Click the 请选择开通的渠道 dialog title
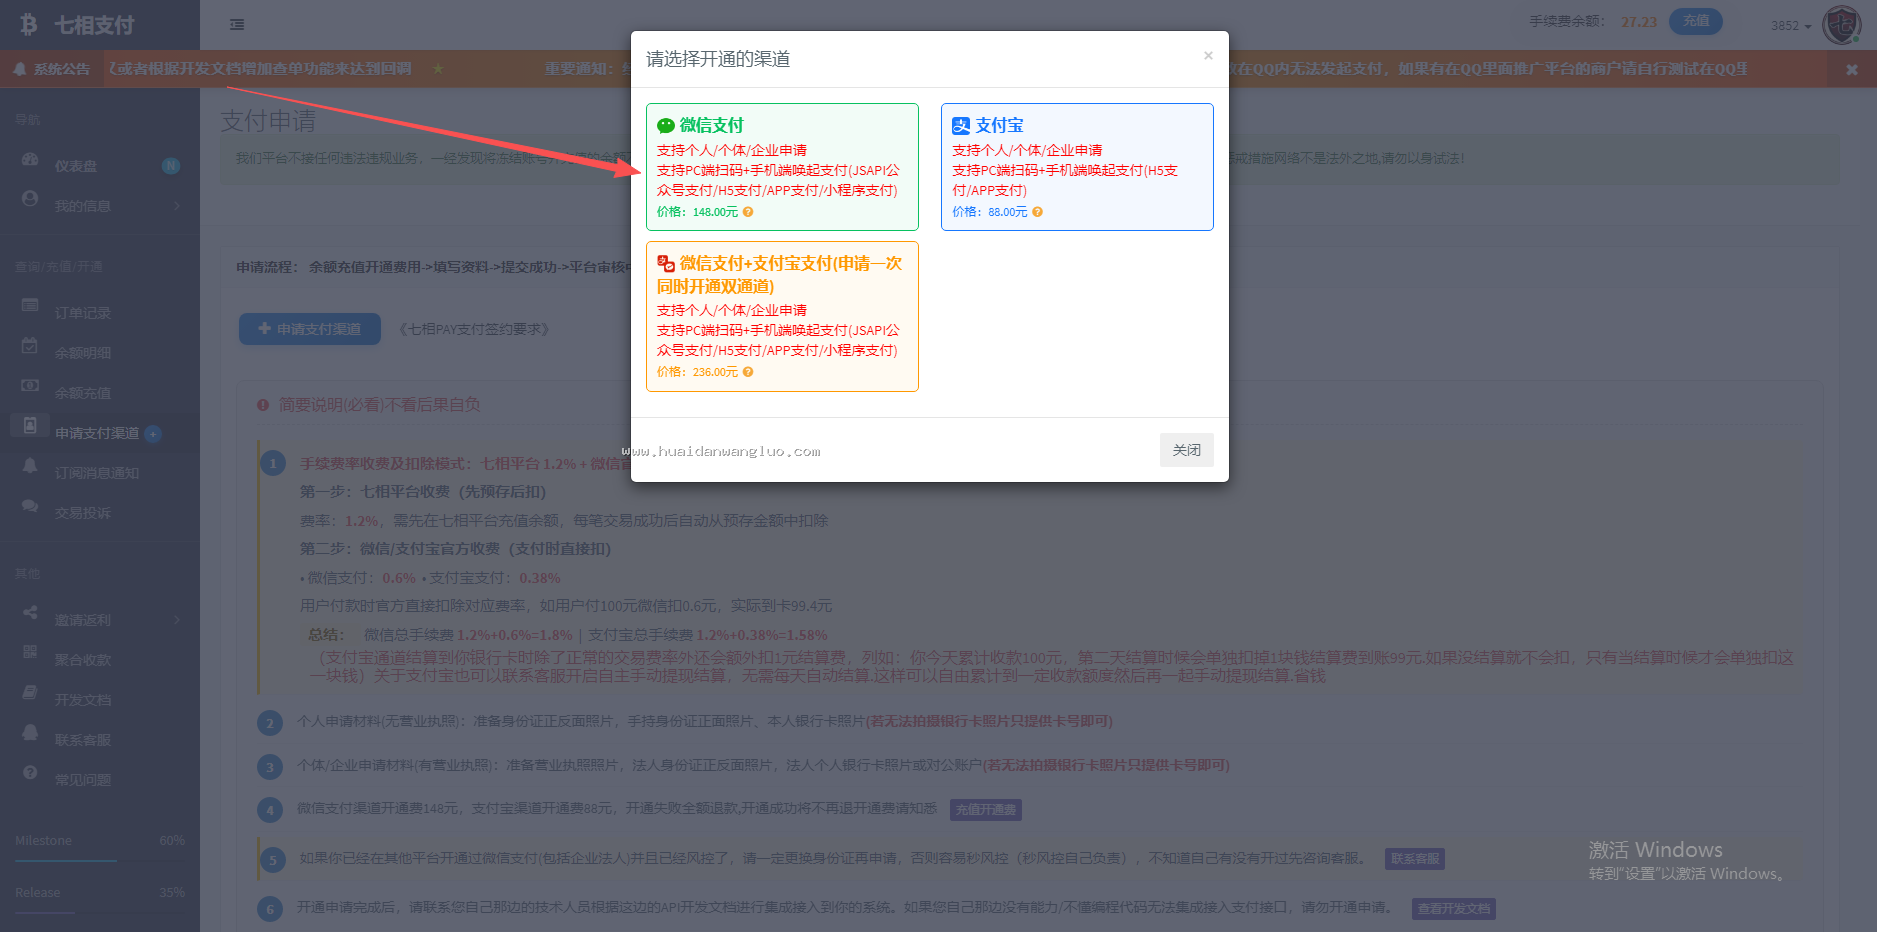Viewport: 1877px width, 932px height. pos(718,59)
